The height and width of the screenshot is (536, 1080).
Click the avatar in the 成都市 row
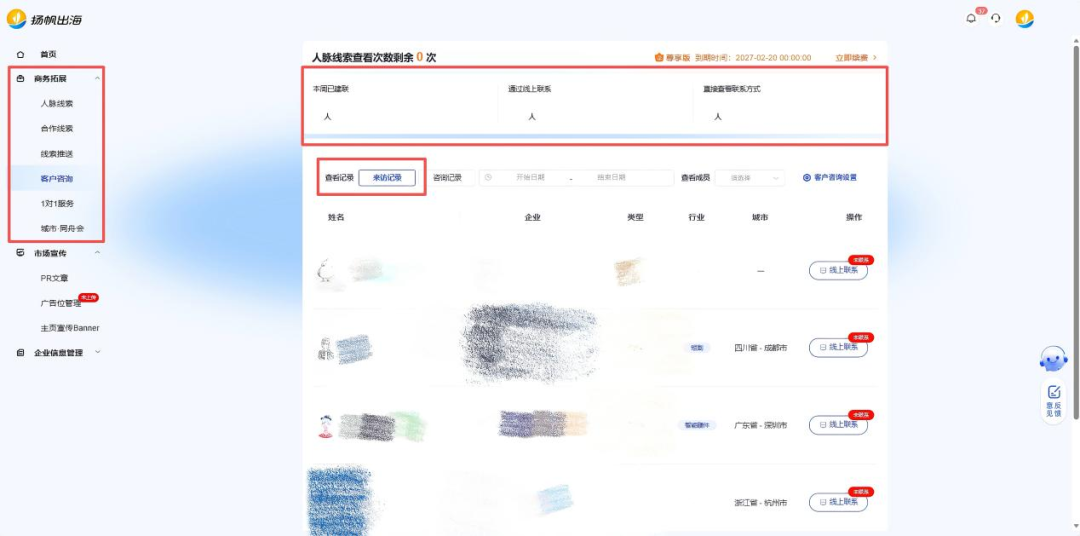tap(325, 349)
